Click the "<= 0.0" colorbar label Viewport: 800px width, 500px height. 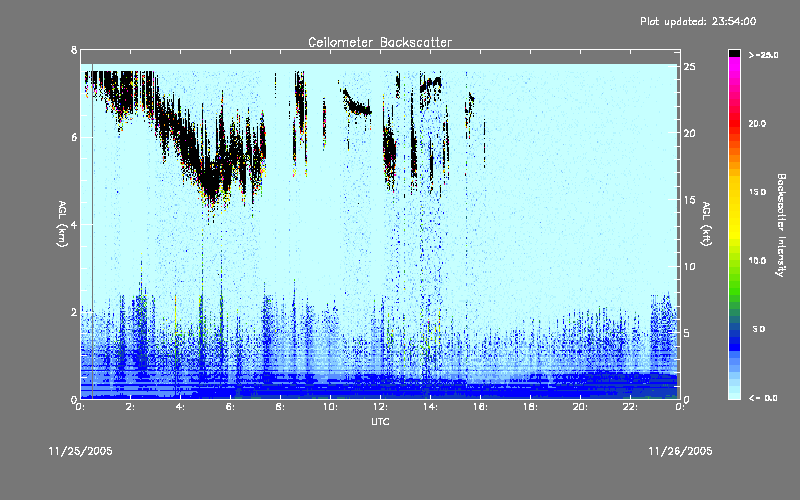tap(763, 398)
